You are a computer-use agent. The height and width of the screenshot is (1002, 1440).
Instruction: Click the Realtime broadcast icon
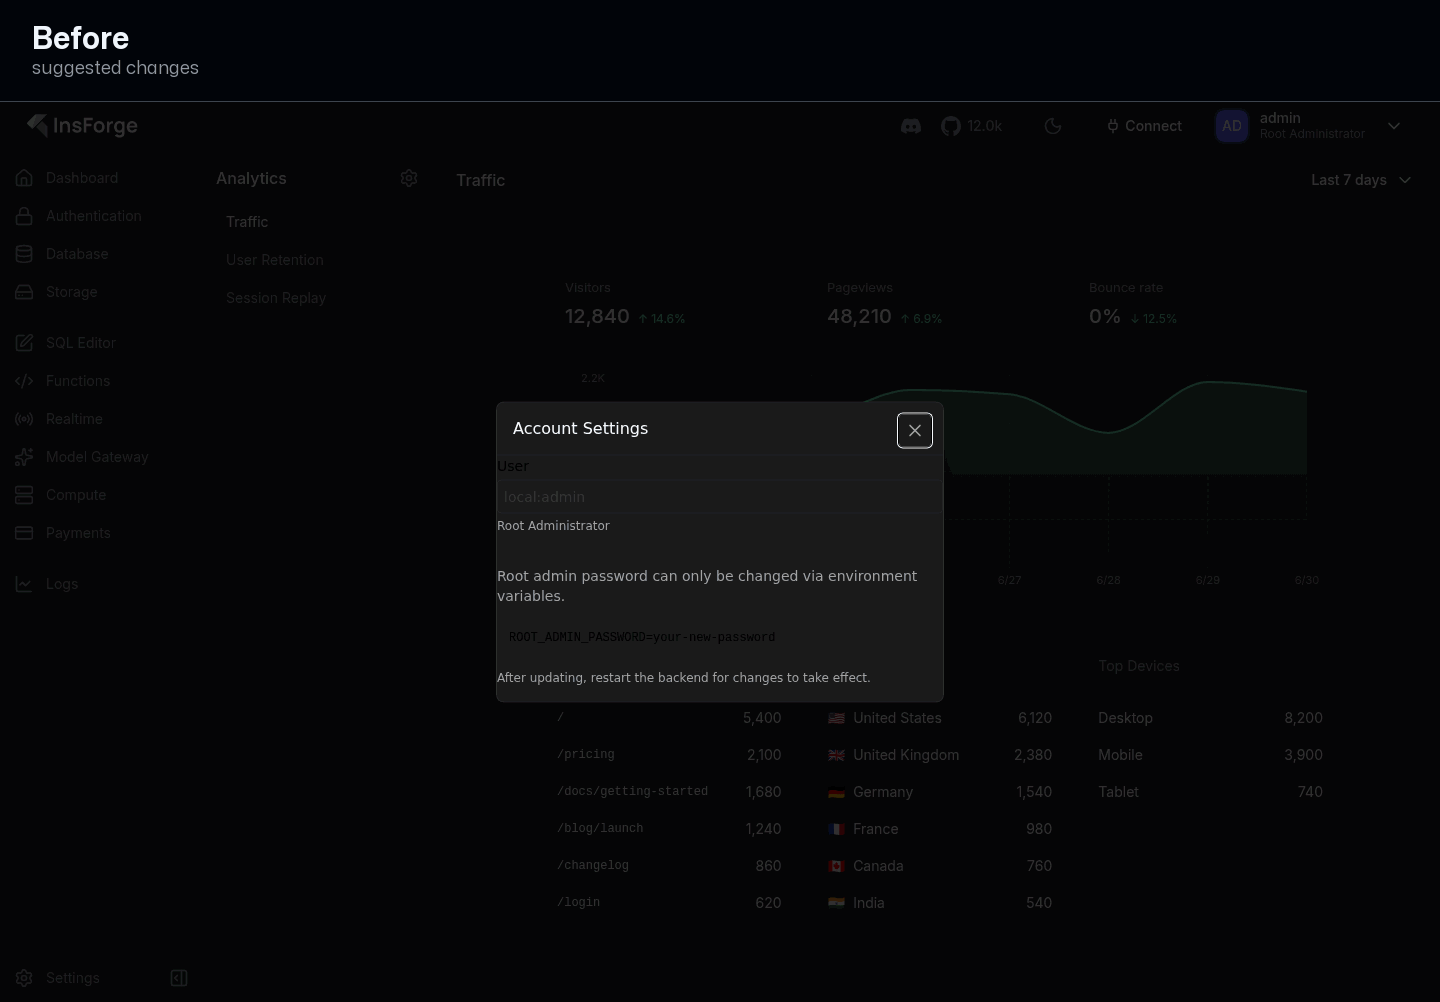pos(24,419)
